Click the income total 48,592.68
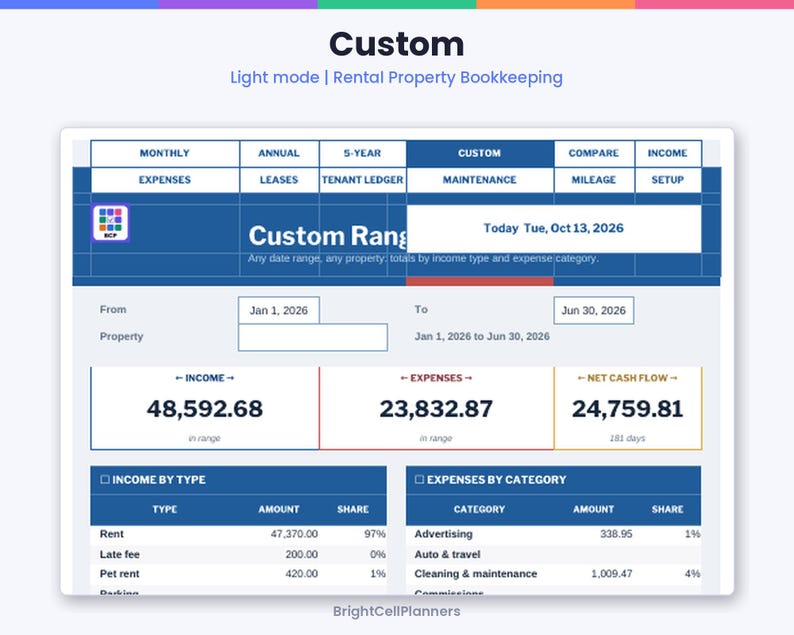794x635 pixels. [x=205, y=409]
